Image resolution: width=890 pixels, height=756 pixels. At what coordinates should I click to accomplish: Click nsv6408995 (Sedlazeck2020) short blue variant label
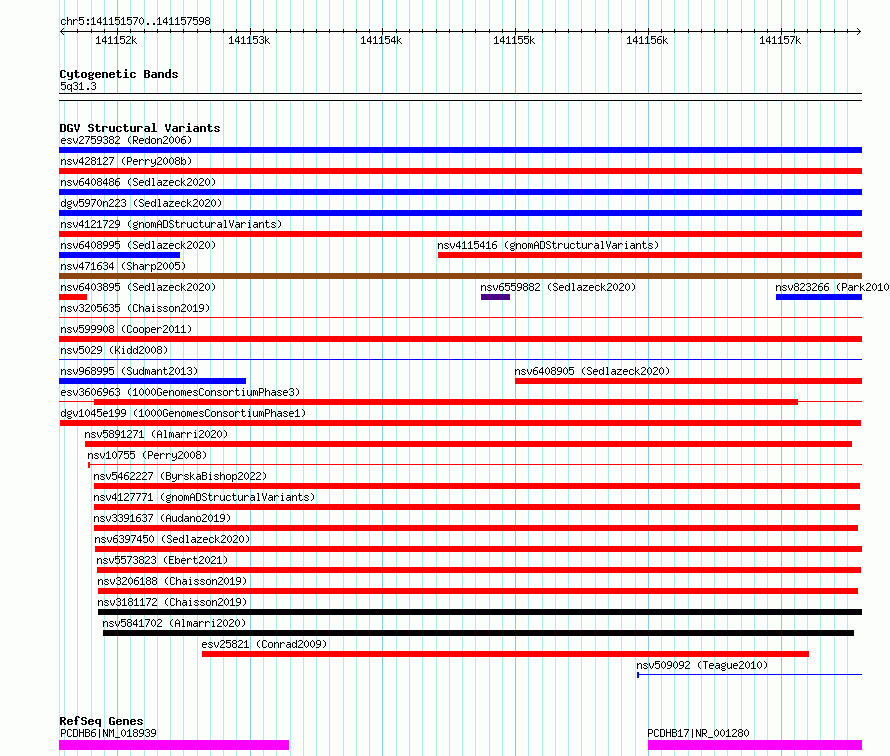pyautogui.click(x=138, y=245)
